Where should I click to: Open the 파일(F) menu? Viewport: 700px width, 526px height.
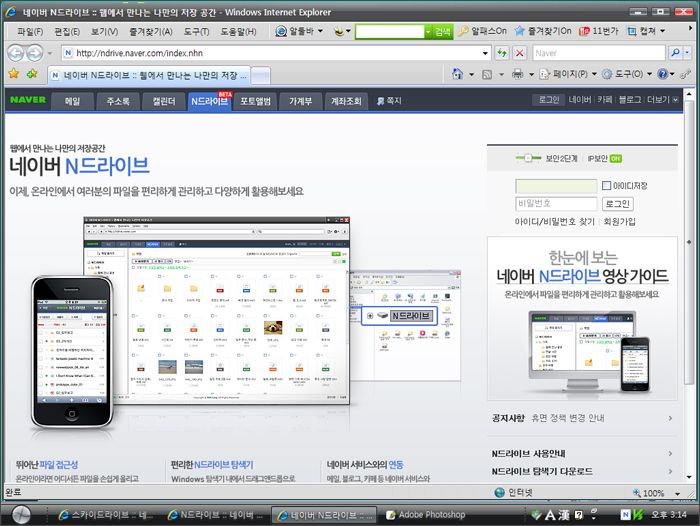[30, 32]
